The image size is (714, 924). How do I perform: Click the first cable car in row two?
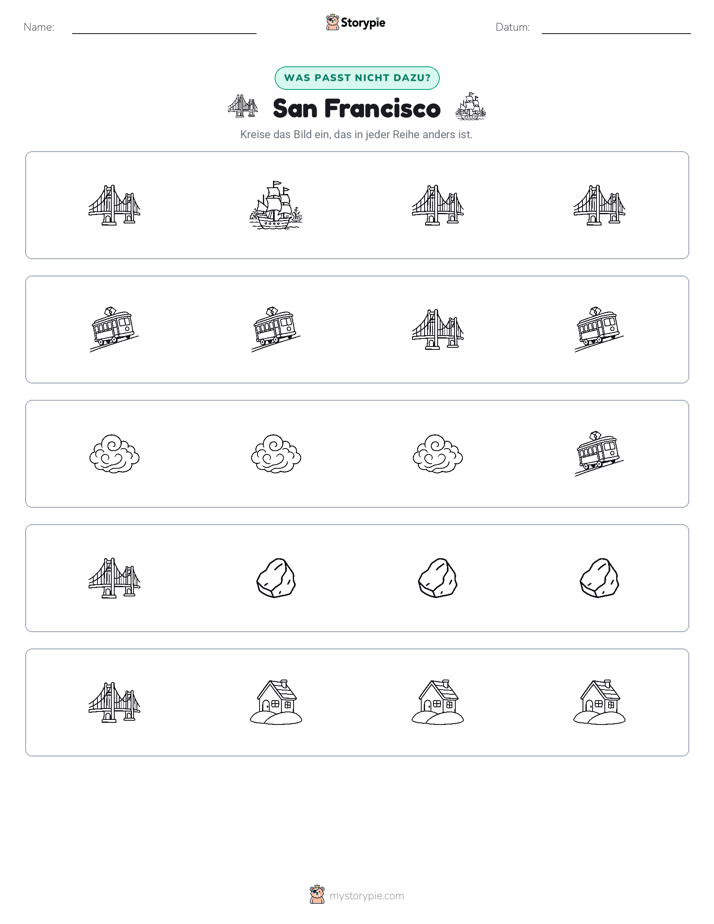click(x=114, y=329)
